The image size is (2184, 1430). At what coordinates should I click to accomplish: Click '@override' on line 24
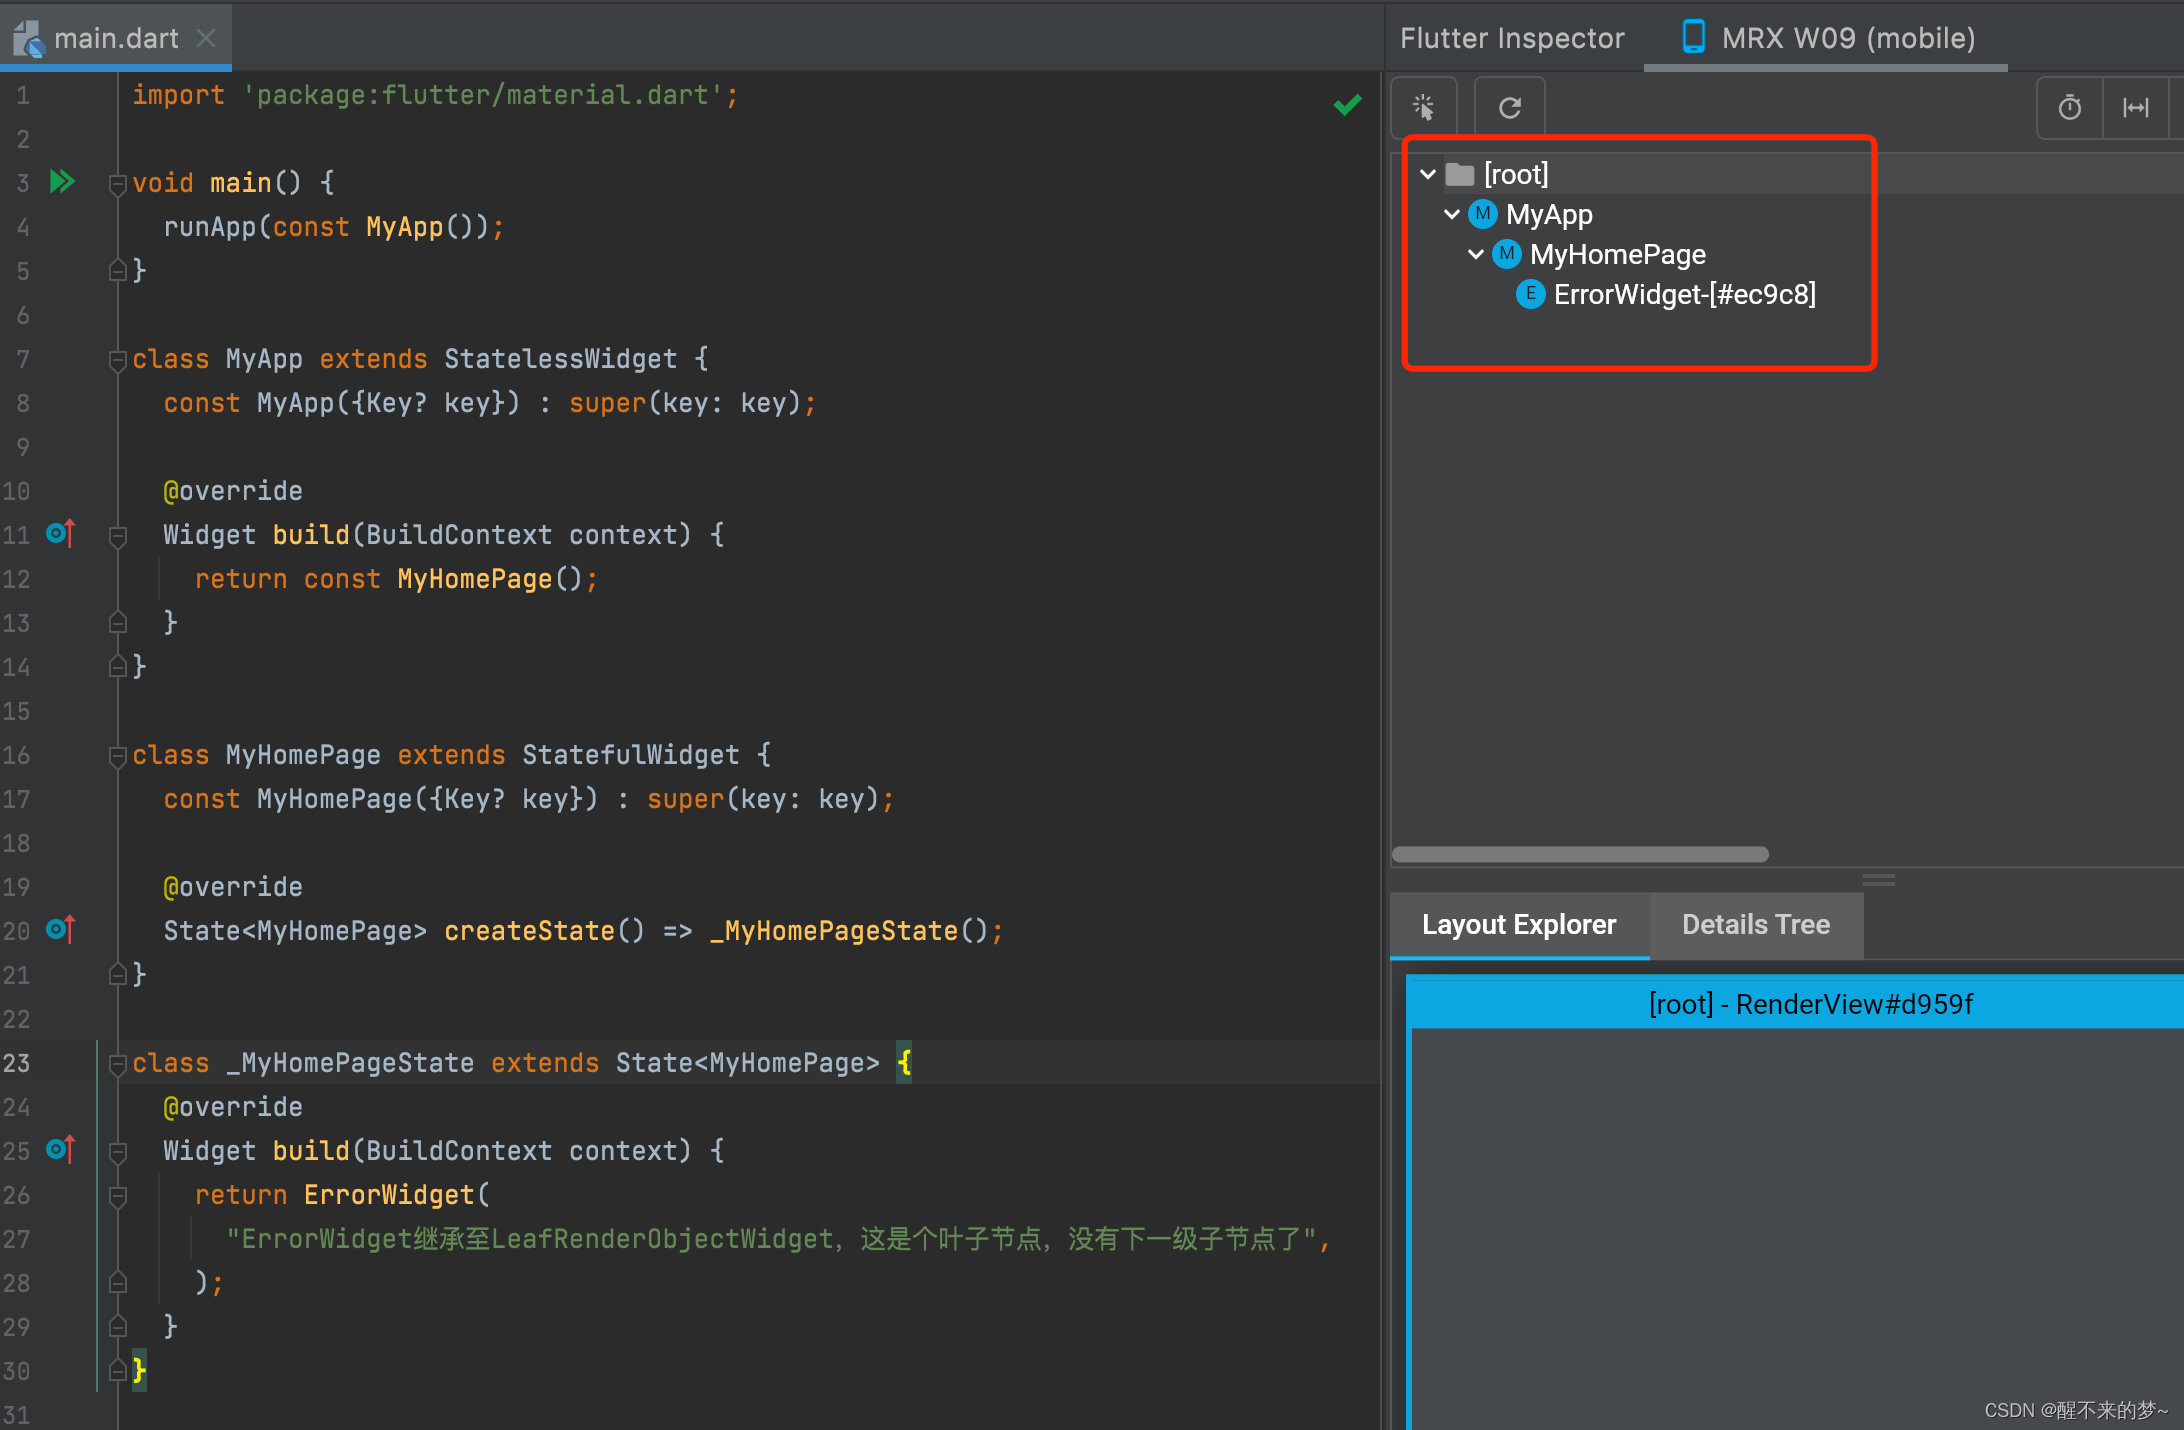pos(233,1107)
